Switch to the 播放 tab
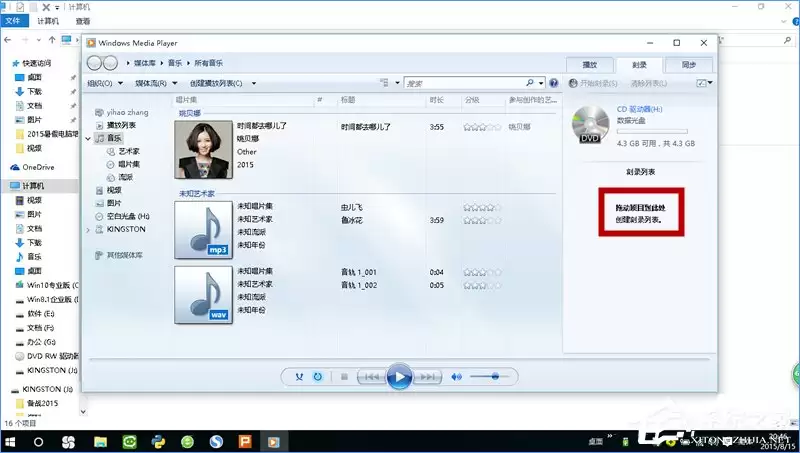The width and height of the screenshot is (800, 453). click(590, 65)
